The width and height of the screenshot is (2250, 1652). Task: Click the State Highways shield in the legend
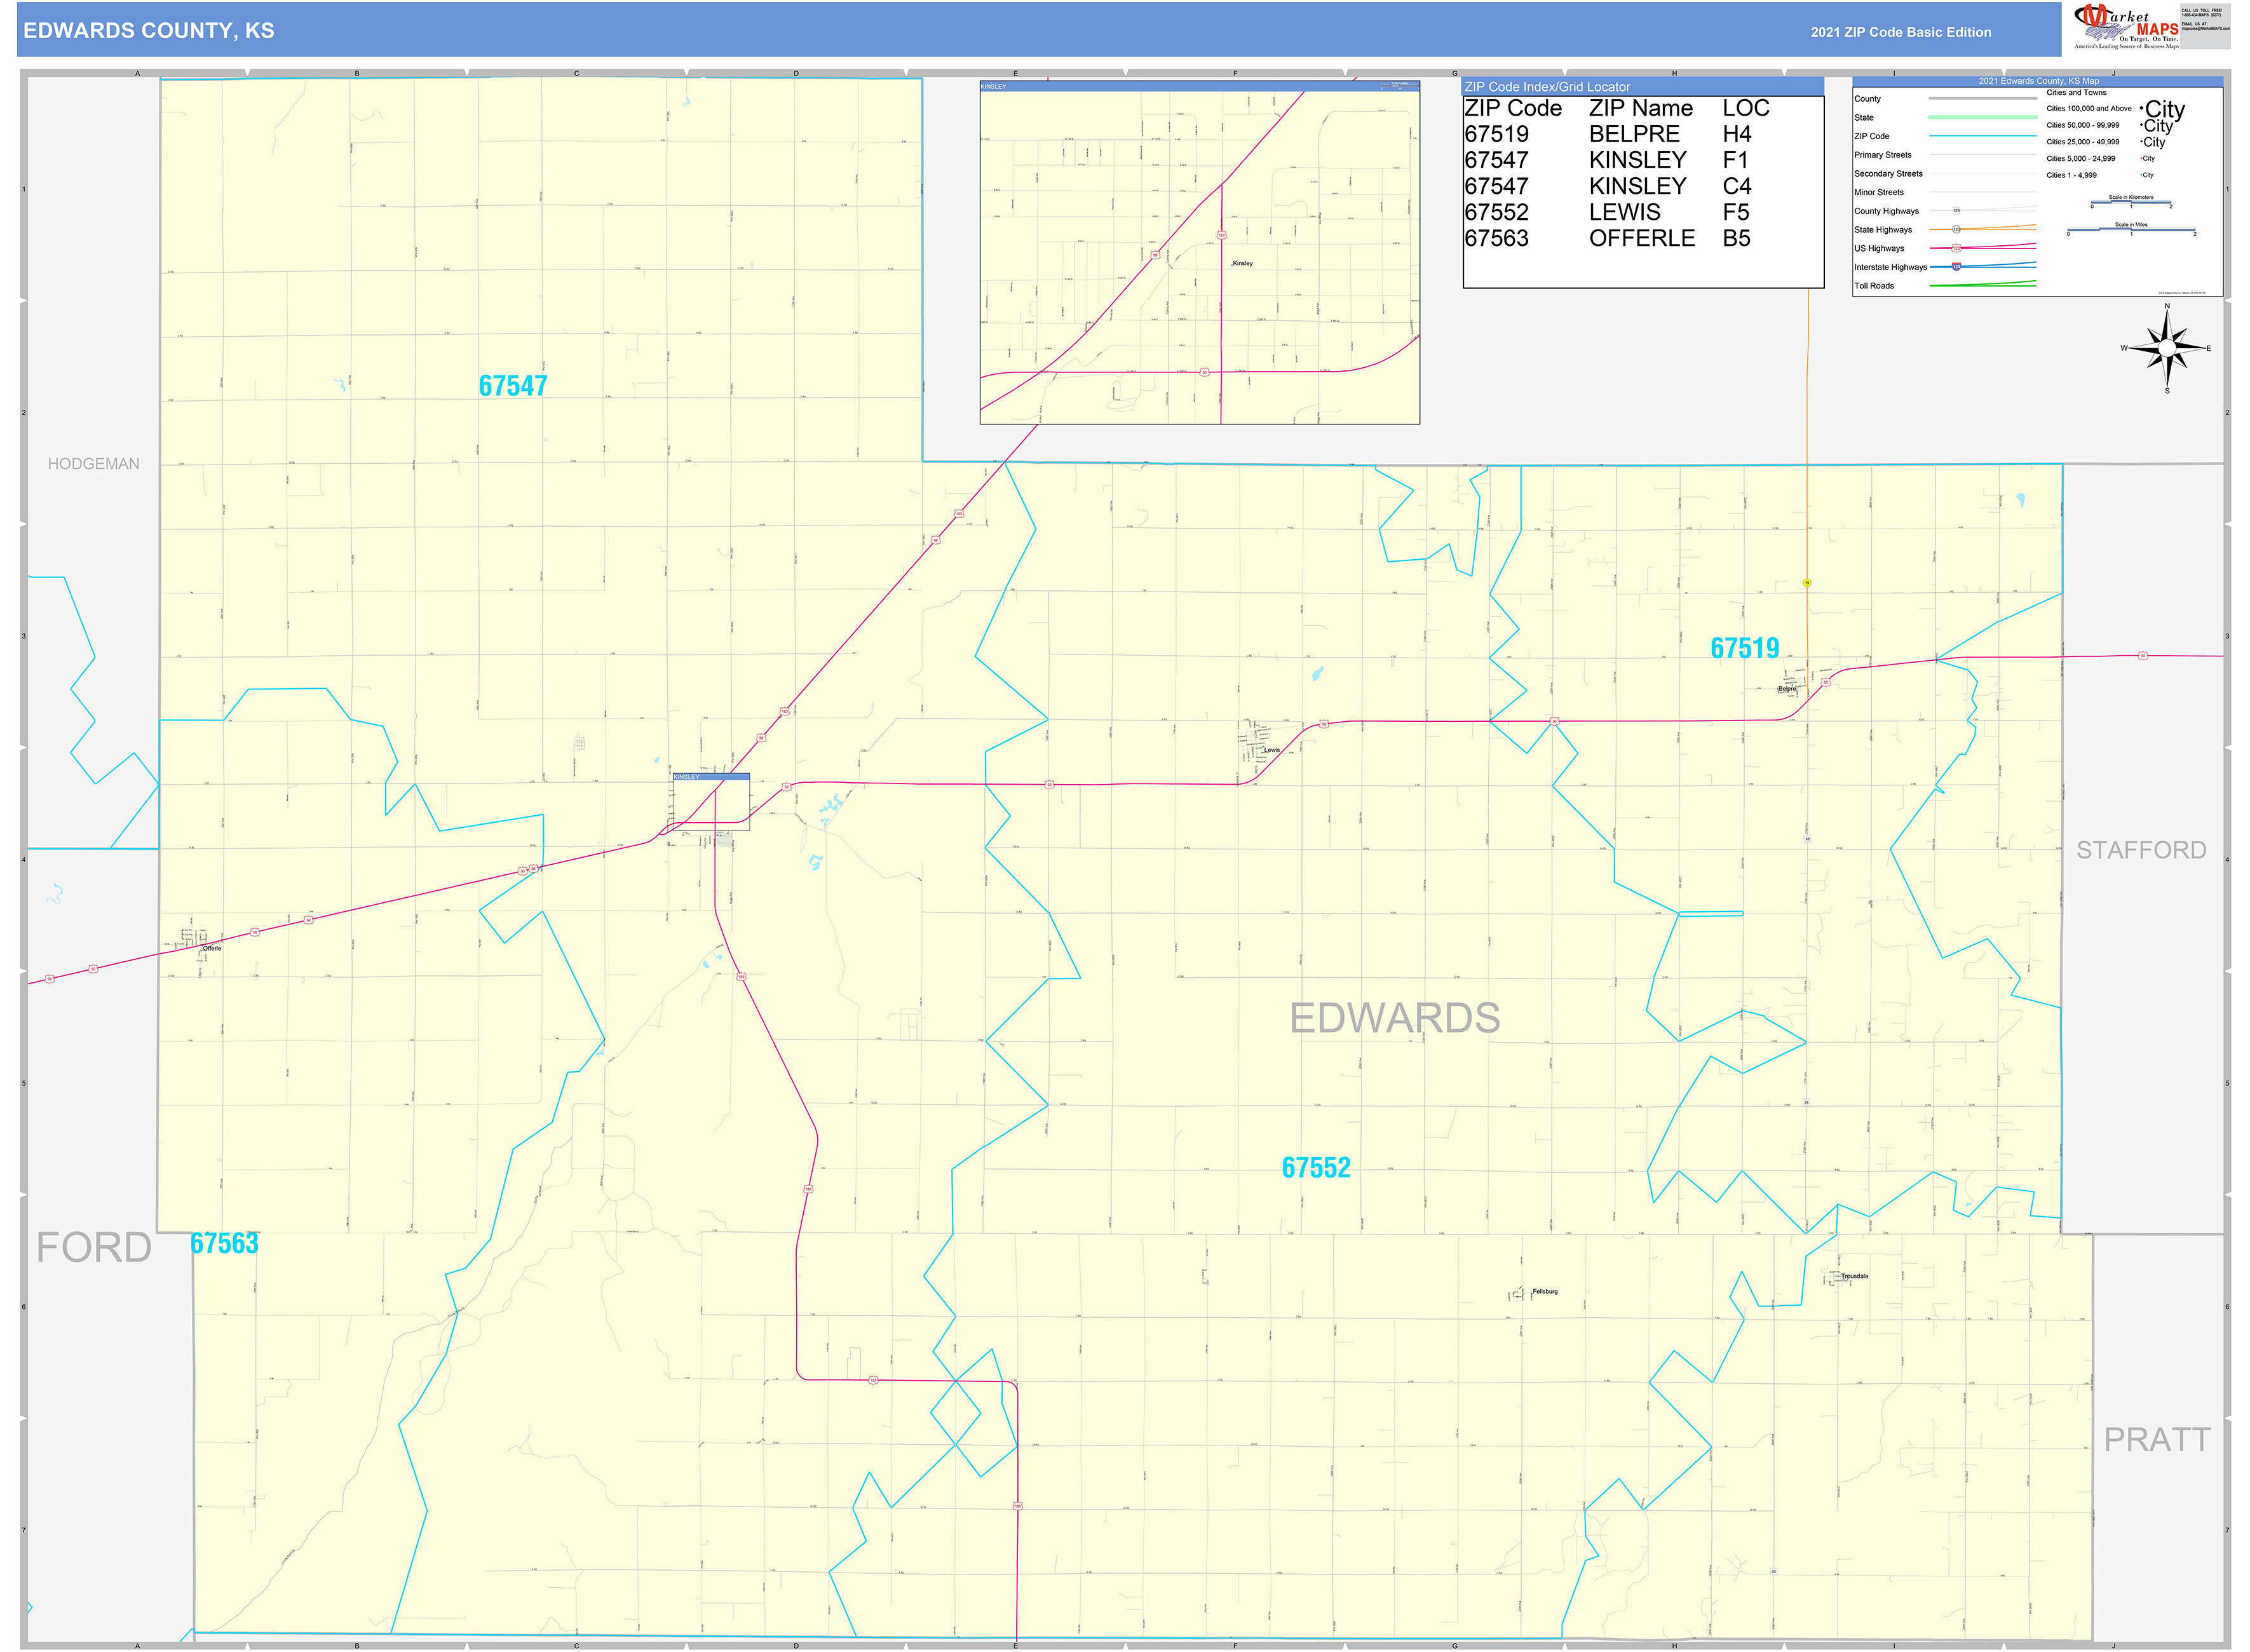(1957, 230)
